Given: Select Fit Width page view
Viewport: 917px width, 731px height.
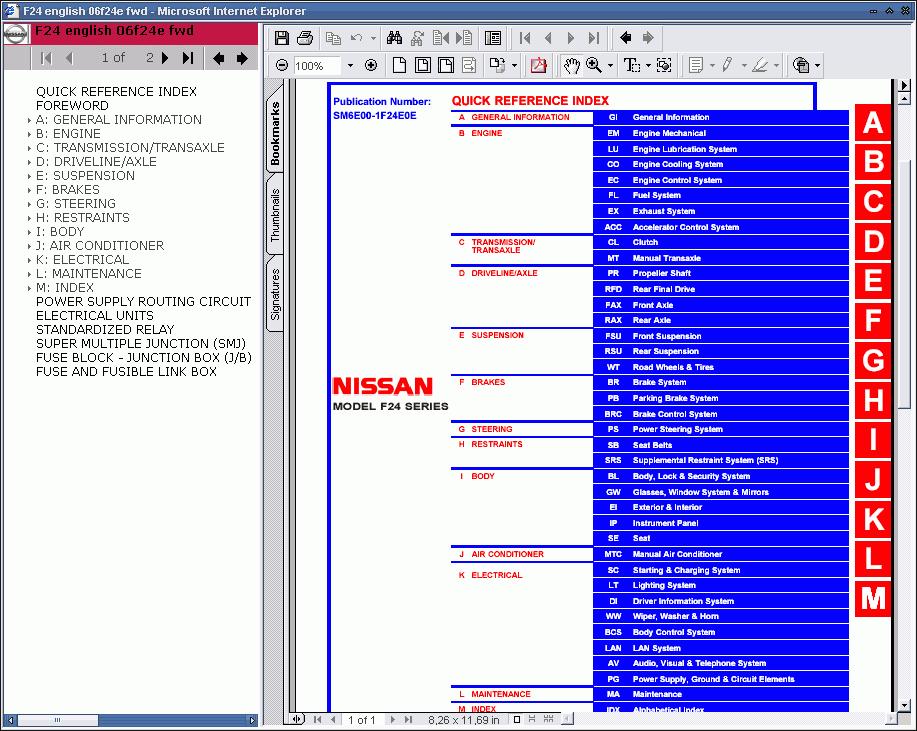Looking at the screenshot, I should point(446,65).
